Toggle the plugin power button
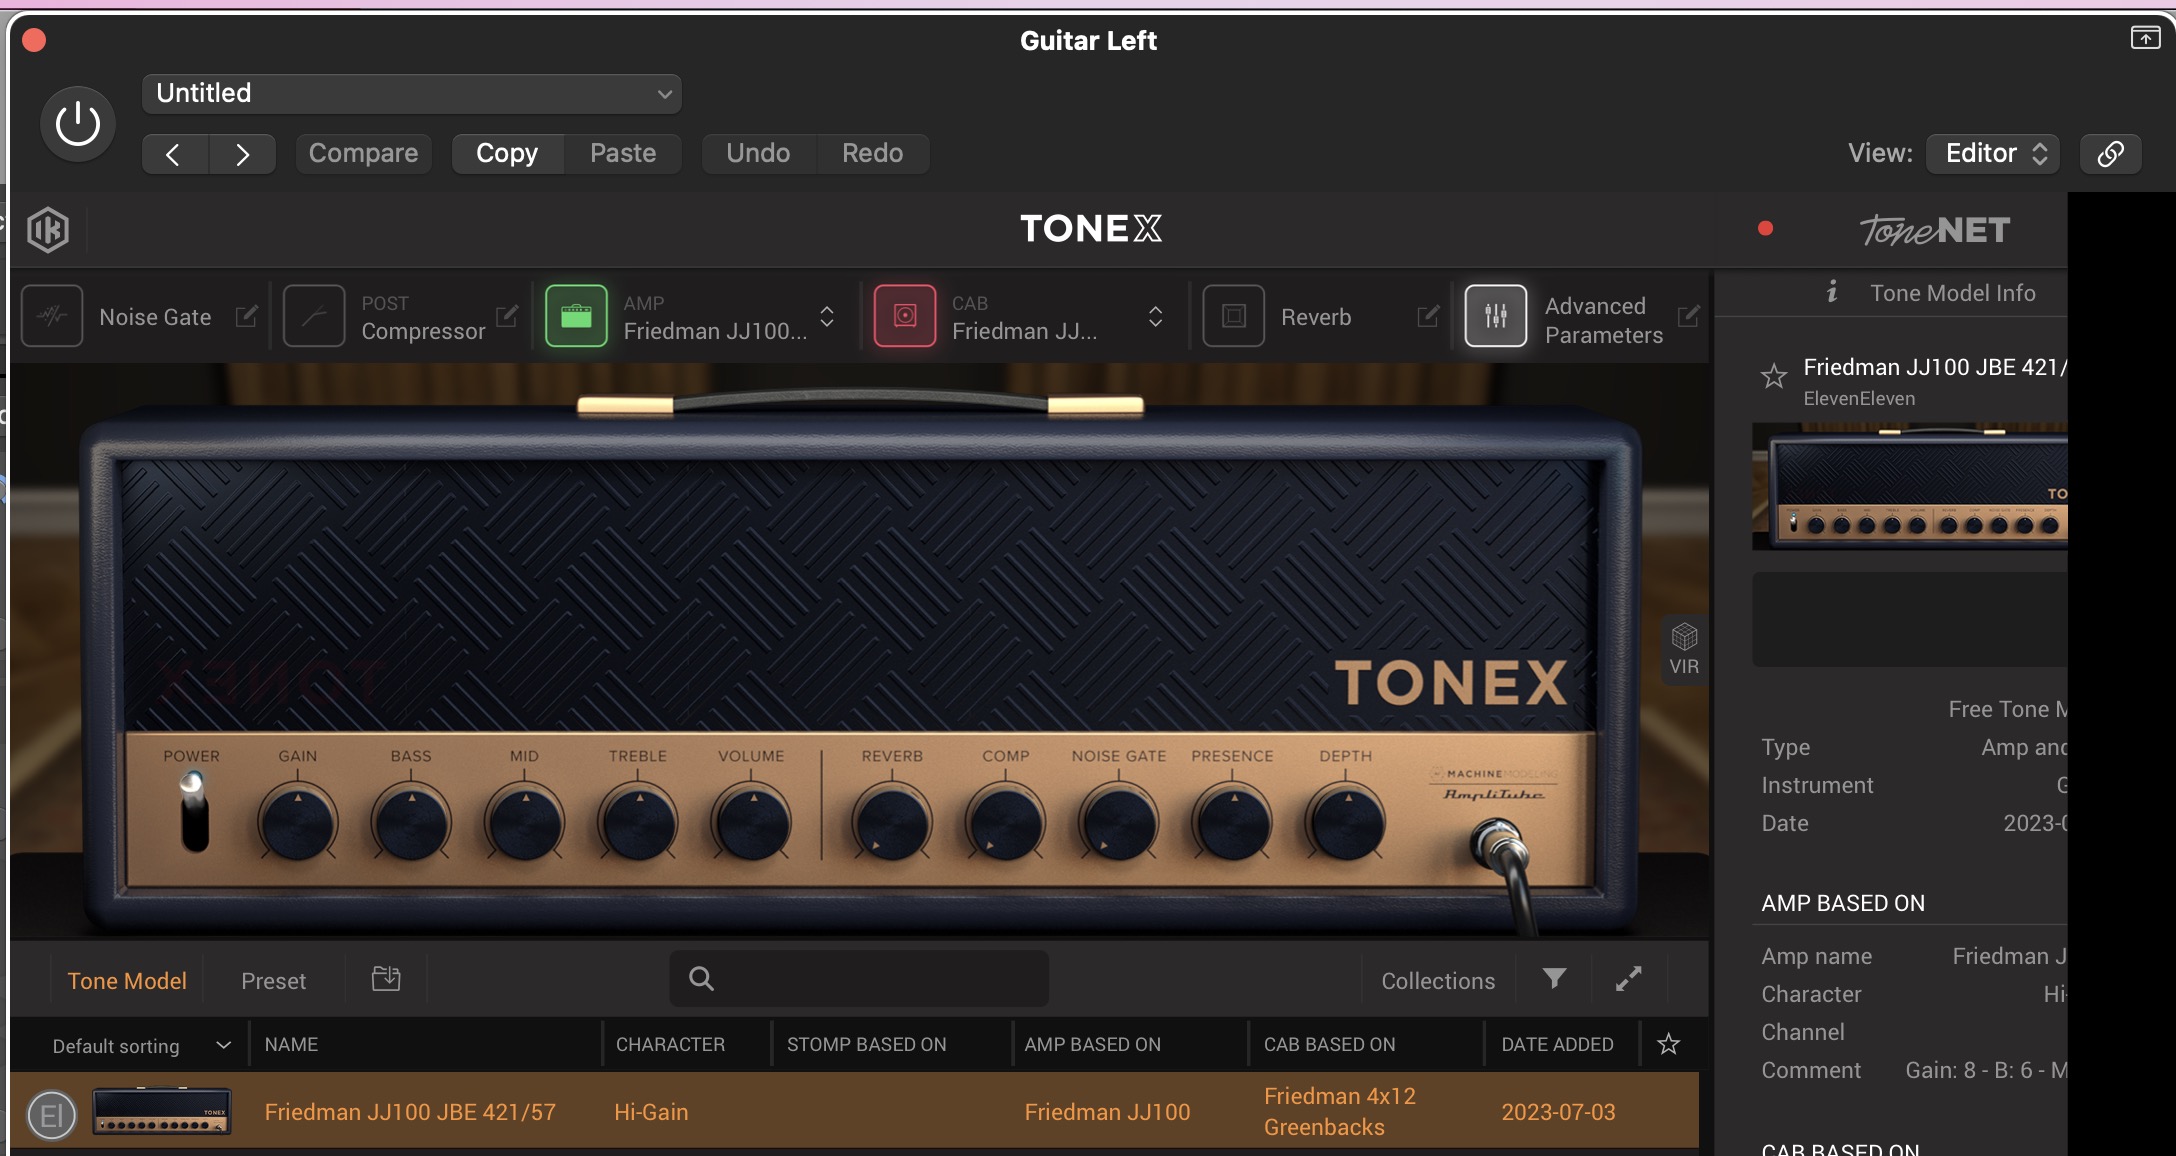2176x1156 pixels. (78, 125)
